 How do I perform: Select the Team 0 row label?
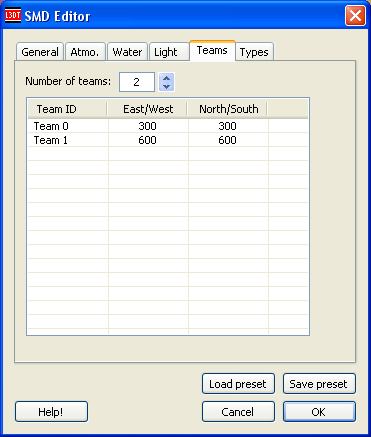click(x=51, y=126)
